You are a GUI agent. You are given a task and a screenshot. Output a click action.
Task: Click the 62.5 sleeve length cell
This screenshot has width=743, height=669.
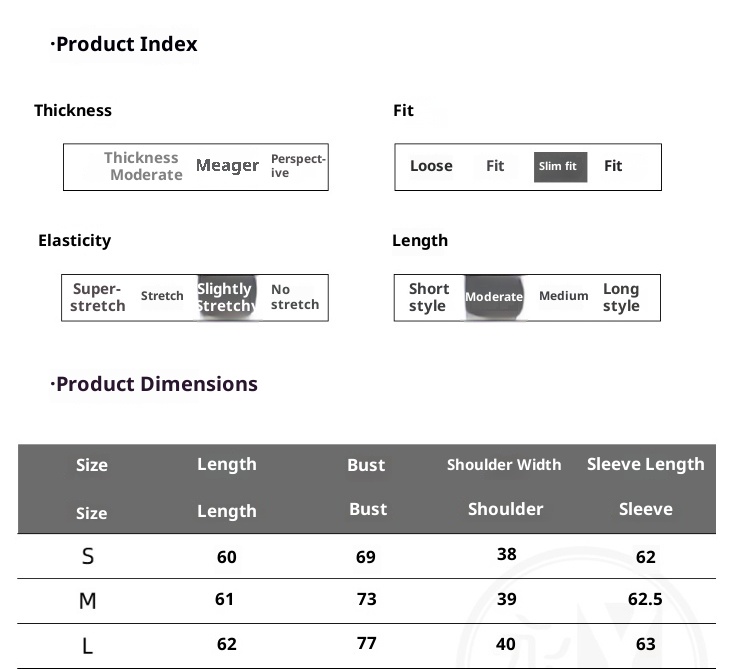click(x=645, y=600)
